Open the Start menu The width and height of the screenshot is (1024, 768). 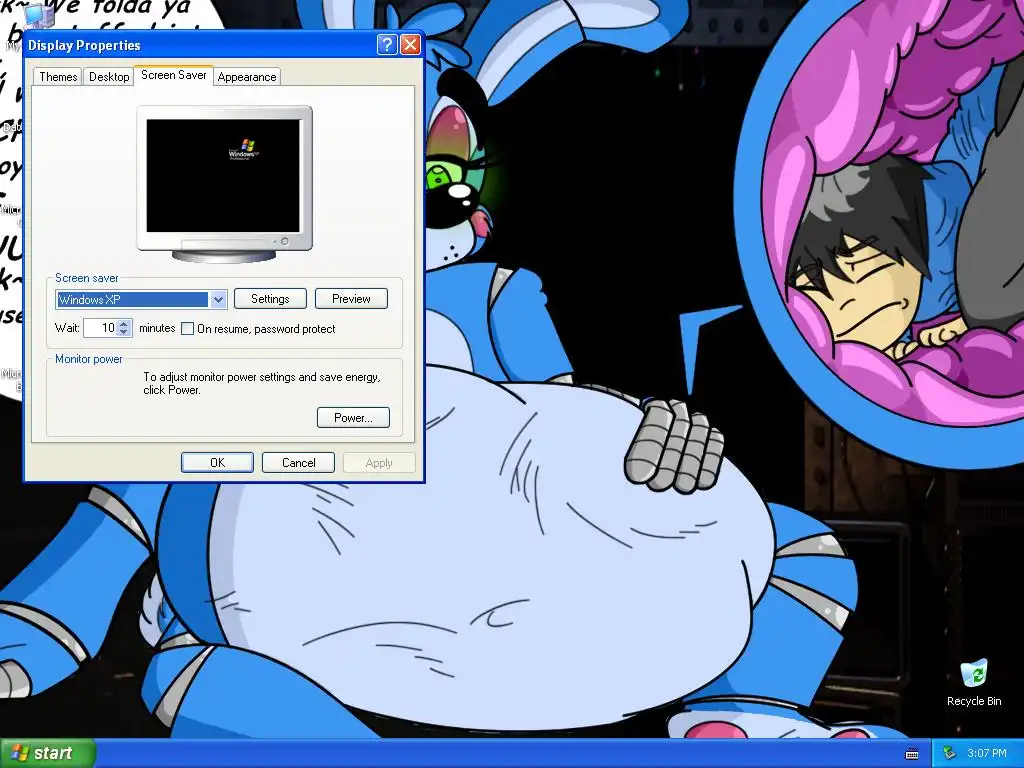(47, 753)
